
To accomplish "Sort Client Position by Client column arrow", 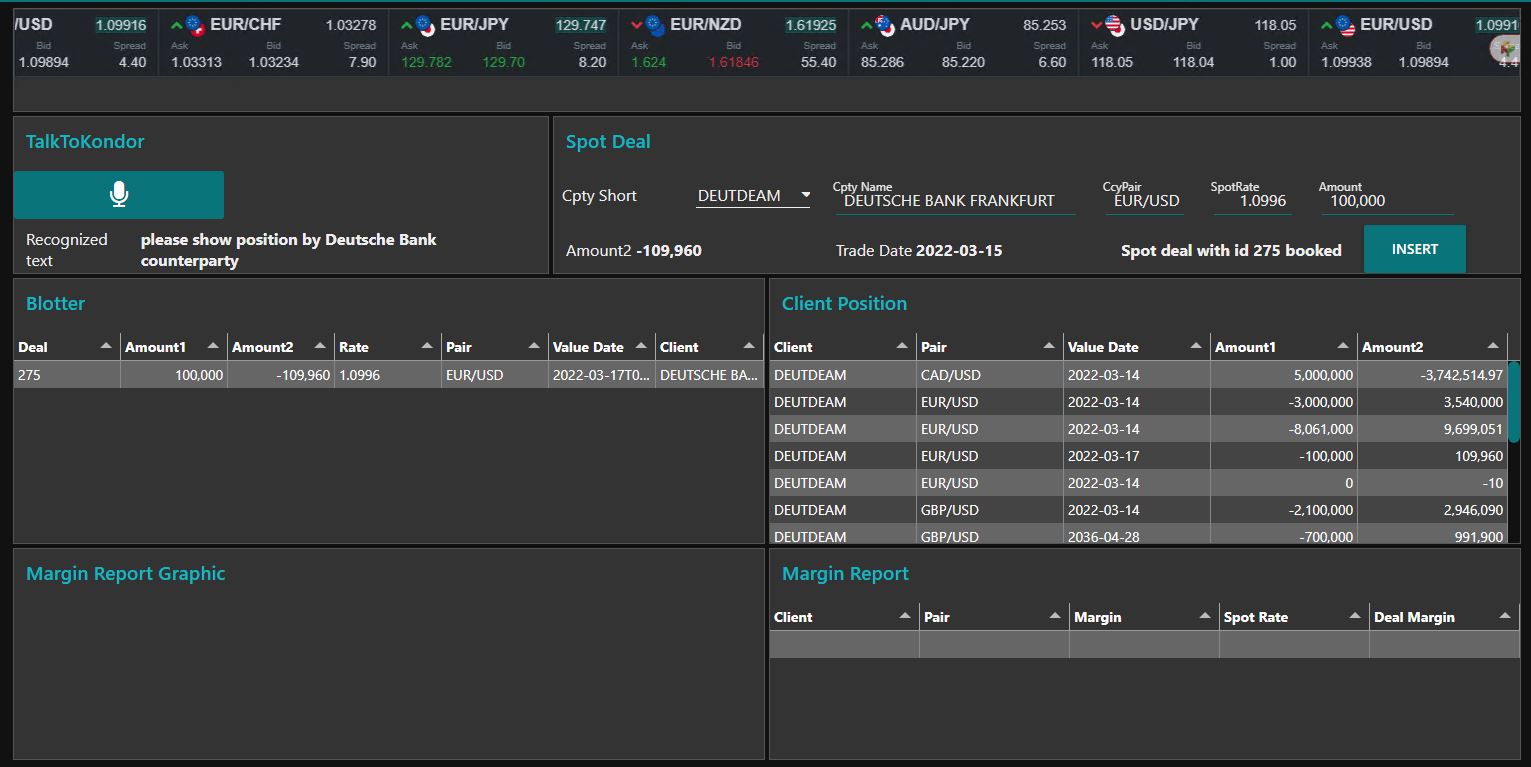I will 902,346.
